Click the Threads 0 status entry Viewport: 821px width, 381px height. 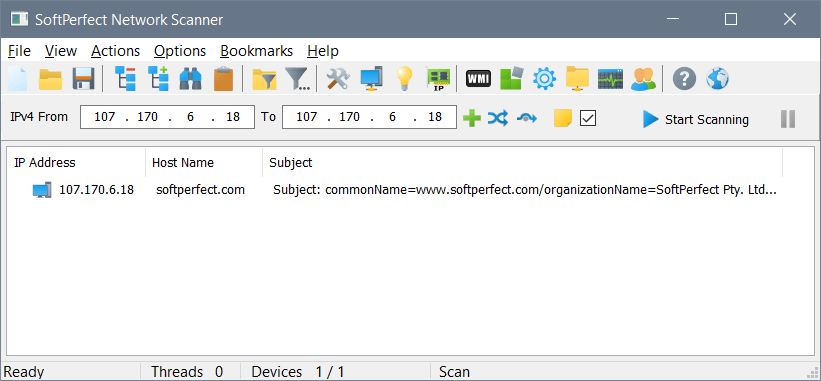[187, 372]
